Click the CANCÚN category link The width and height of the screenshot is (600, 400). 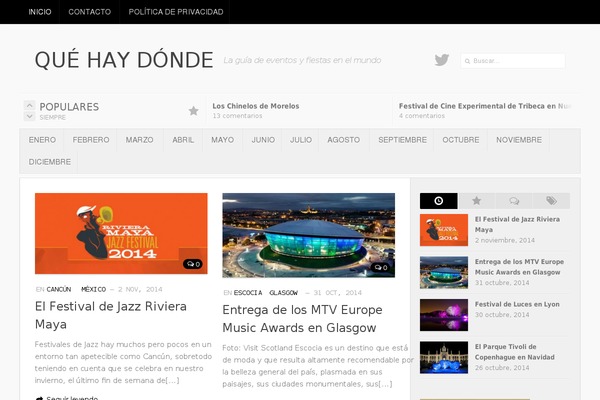tap(59, 289)
